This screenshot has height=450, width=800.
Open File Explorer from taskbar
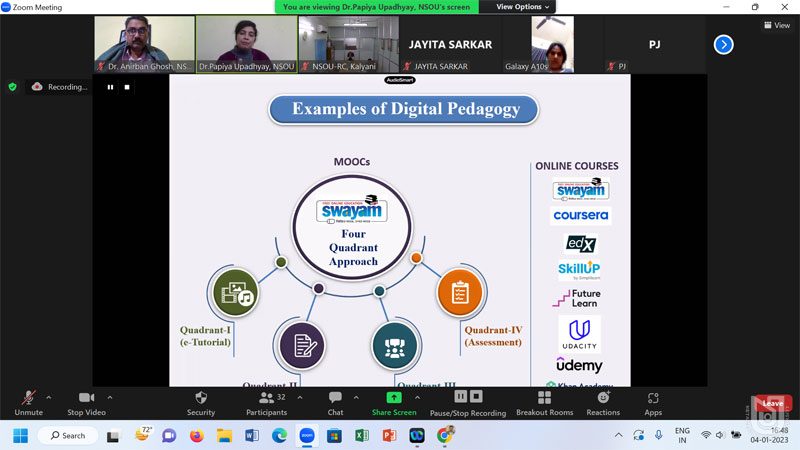point(224,436)
